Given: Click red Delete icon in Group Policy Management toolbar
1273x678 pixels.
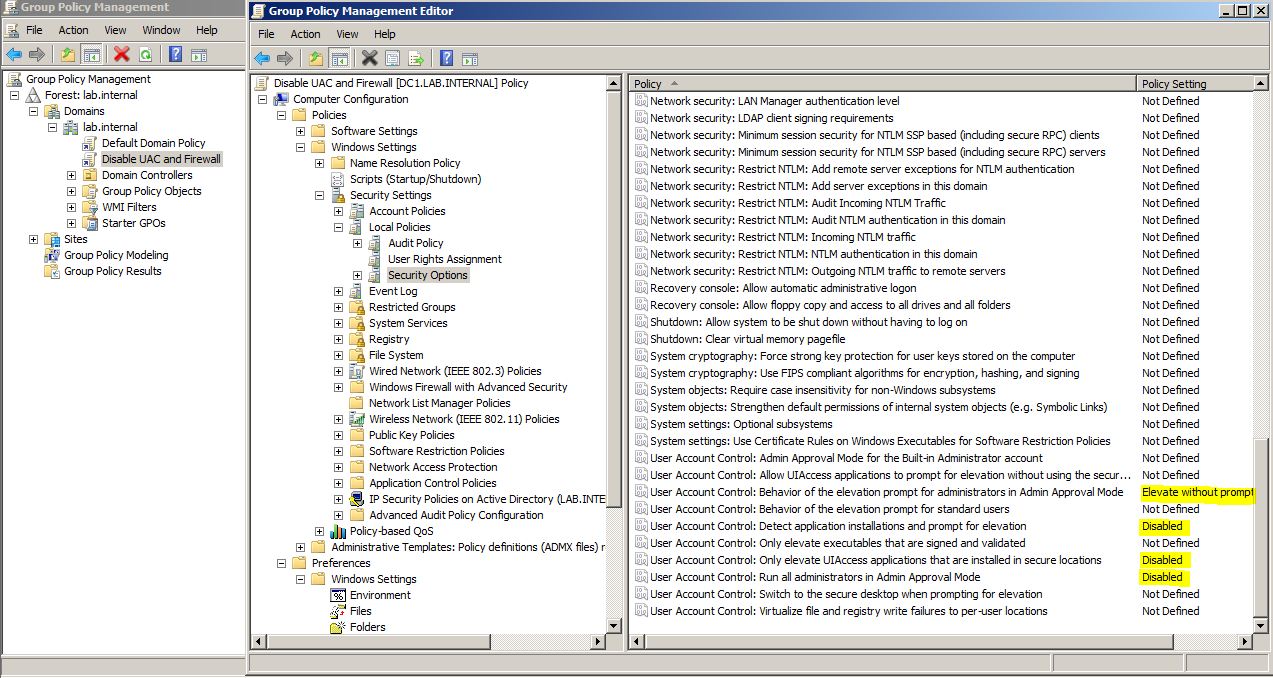Looking at the screenshot, I should coord(122,55).
